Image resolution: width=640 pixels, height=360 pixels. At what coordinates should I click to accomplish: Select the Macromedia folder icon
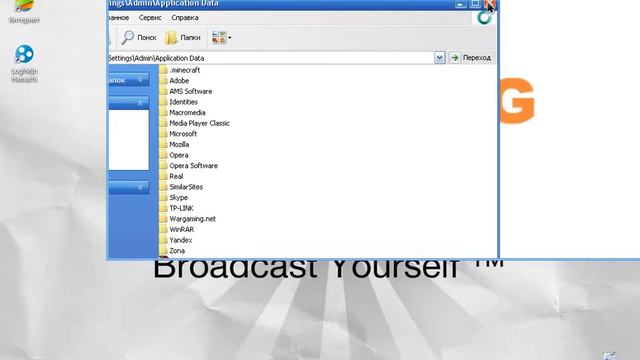pos(163,112)
